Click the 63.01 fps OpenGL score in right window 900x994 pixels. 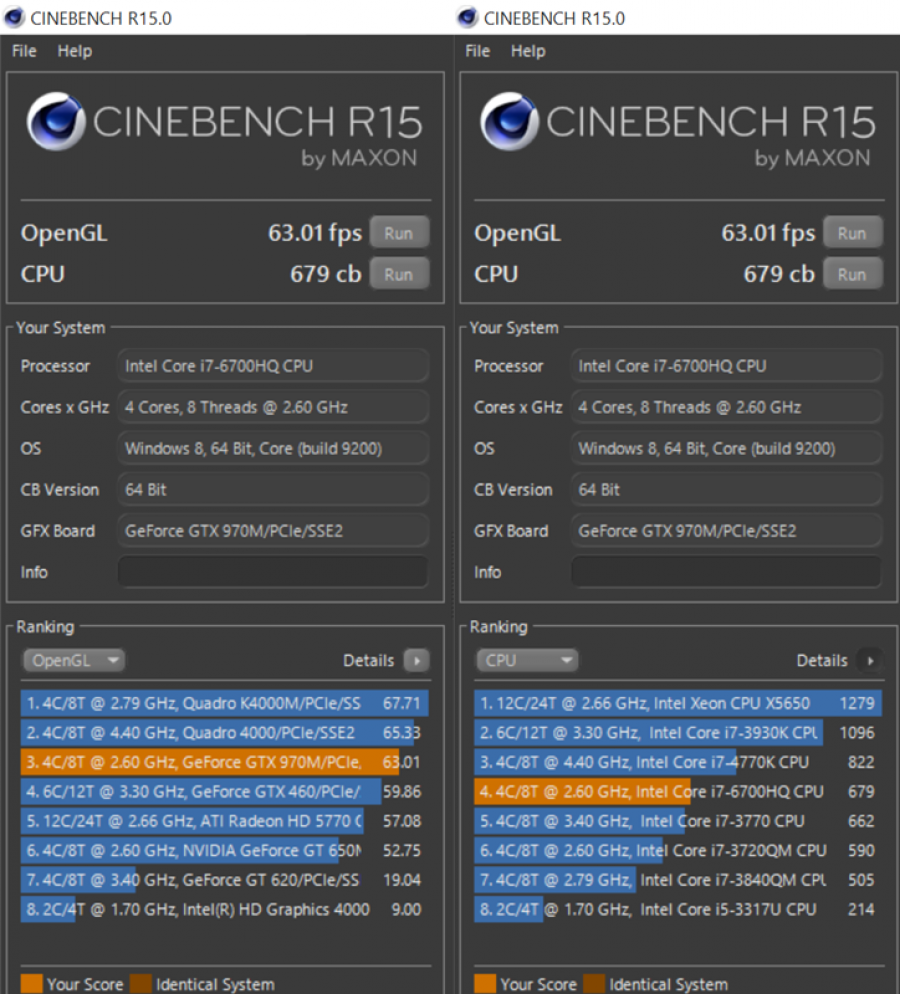pyautogui.click(x=768, y=233)
